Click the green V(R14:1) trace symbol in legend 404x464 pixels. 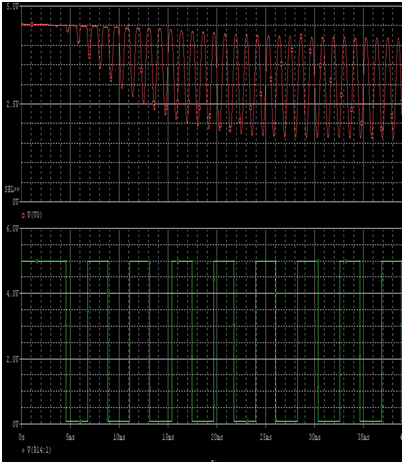[x=23, y=450]
